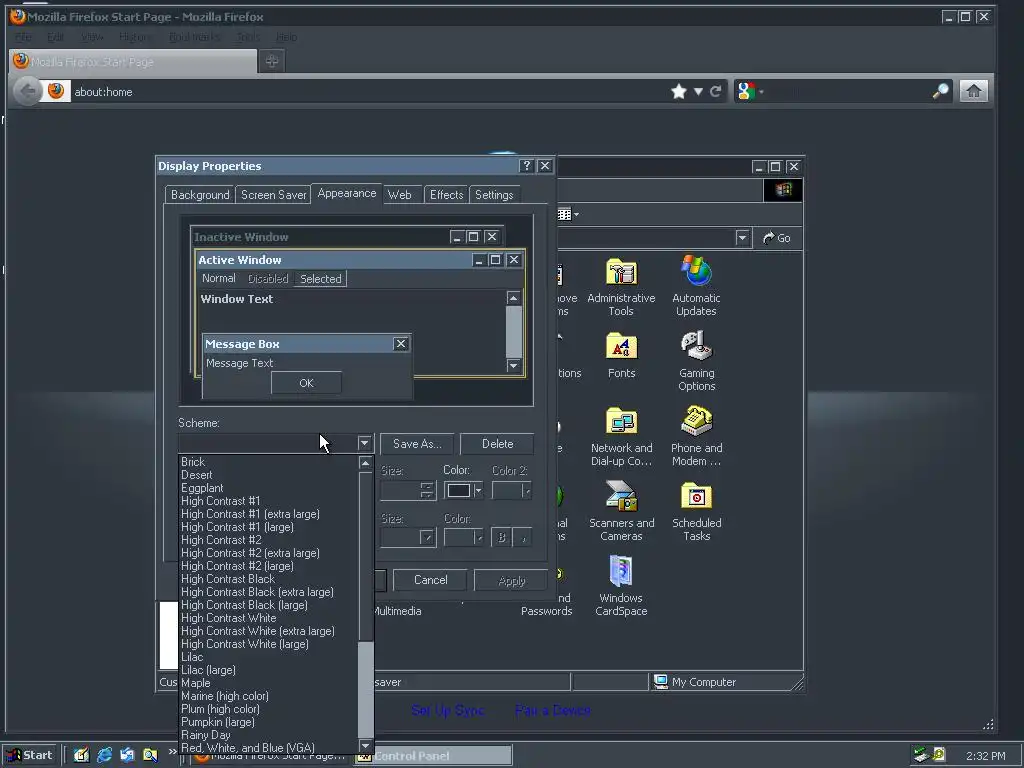Click the Go button in Control Panel

(x=776, y=238)
